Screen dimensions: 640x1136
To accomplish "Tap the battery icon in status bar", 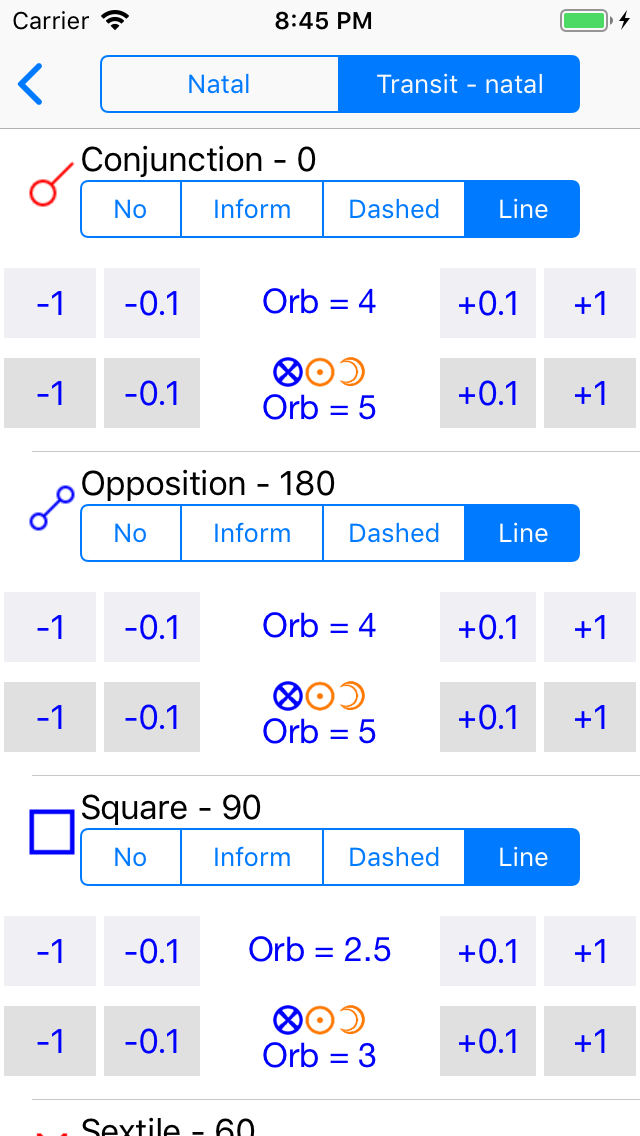I will coord(585,20).
